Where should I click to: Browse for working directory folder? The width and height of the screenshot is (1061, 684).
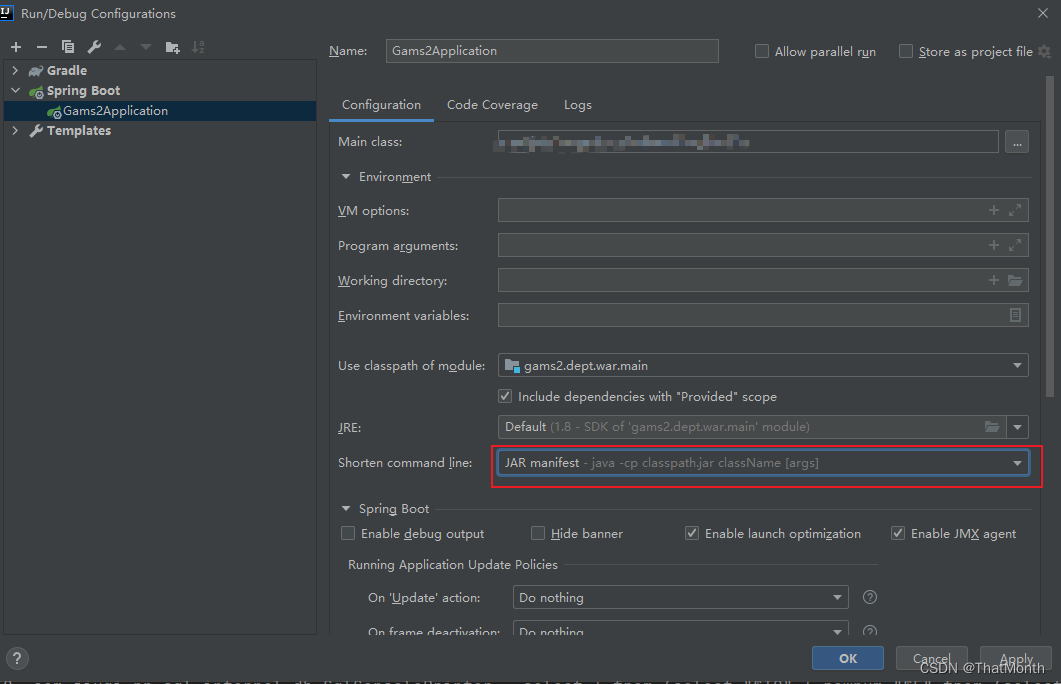[1015, 280]
